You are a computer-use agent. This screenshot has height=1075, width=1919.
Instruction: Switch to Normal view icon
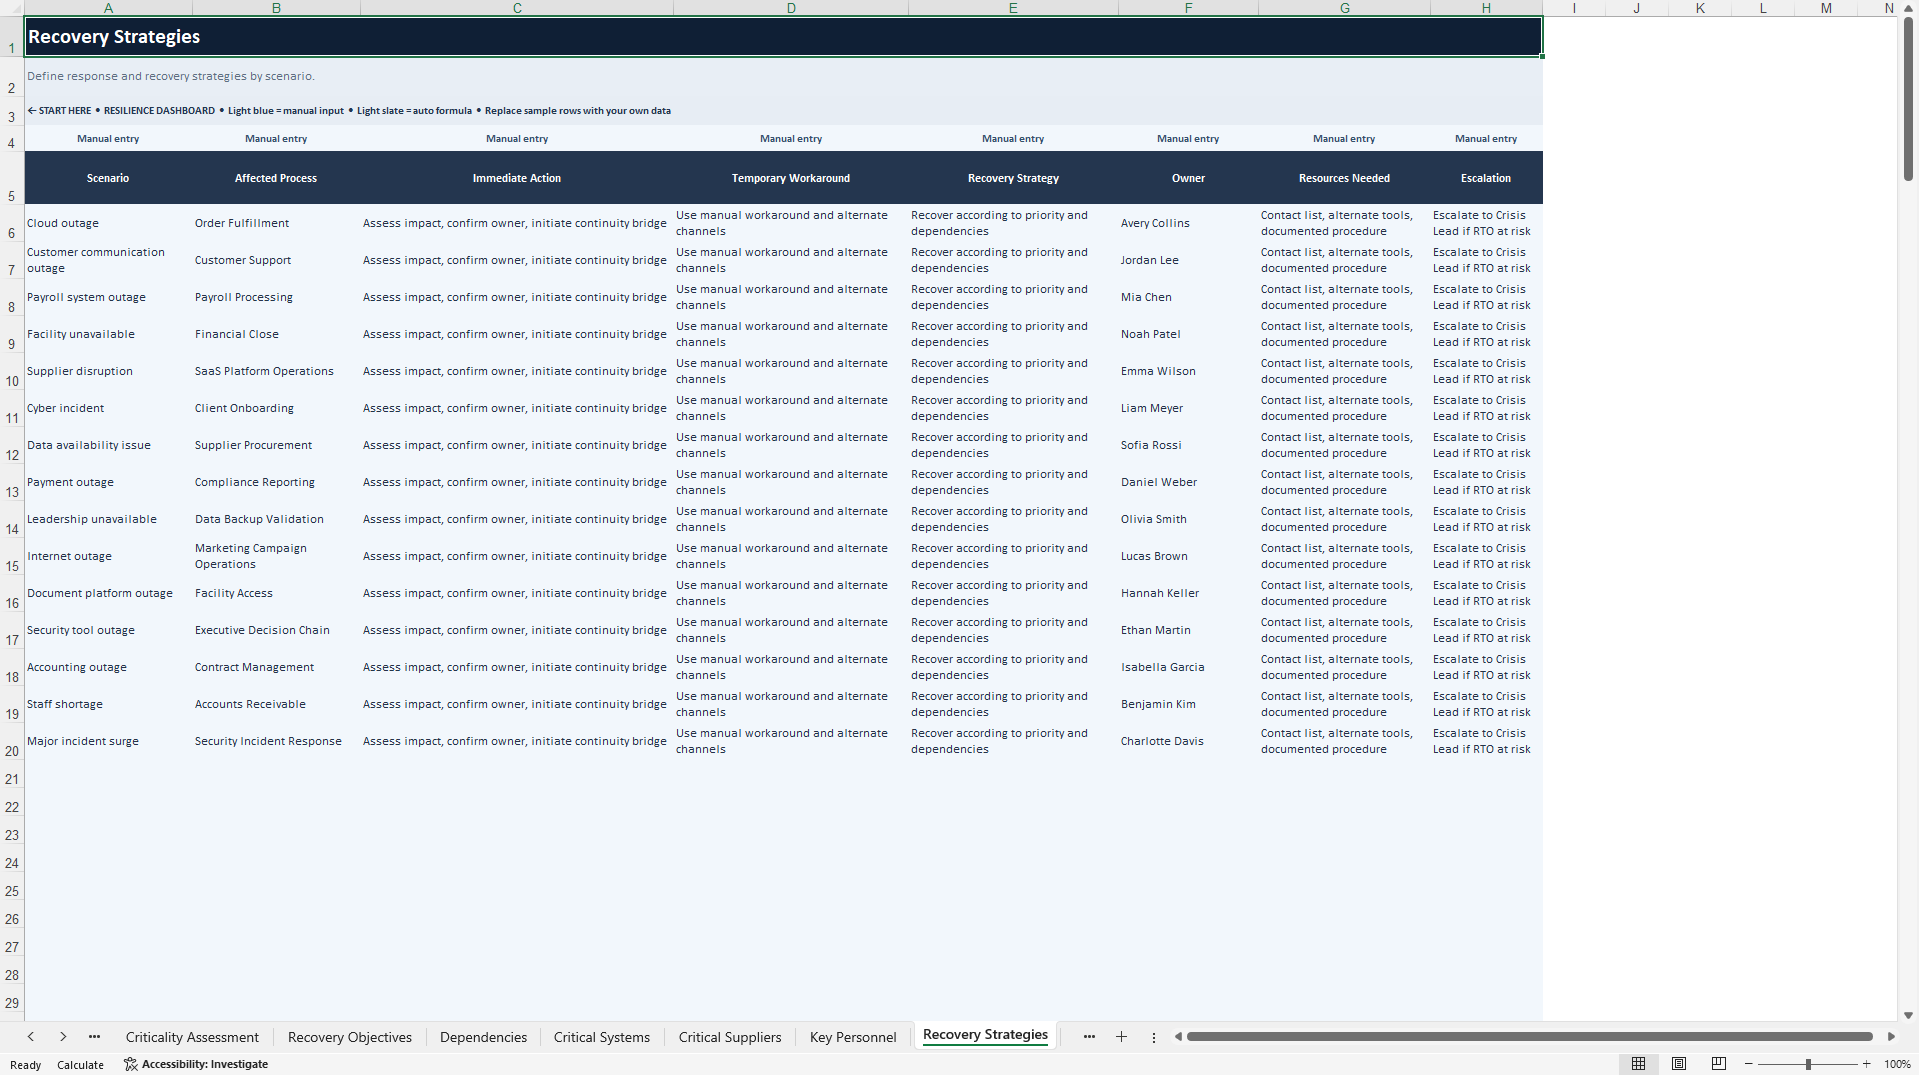coord(1638,1064)
